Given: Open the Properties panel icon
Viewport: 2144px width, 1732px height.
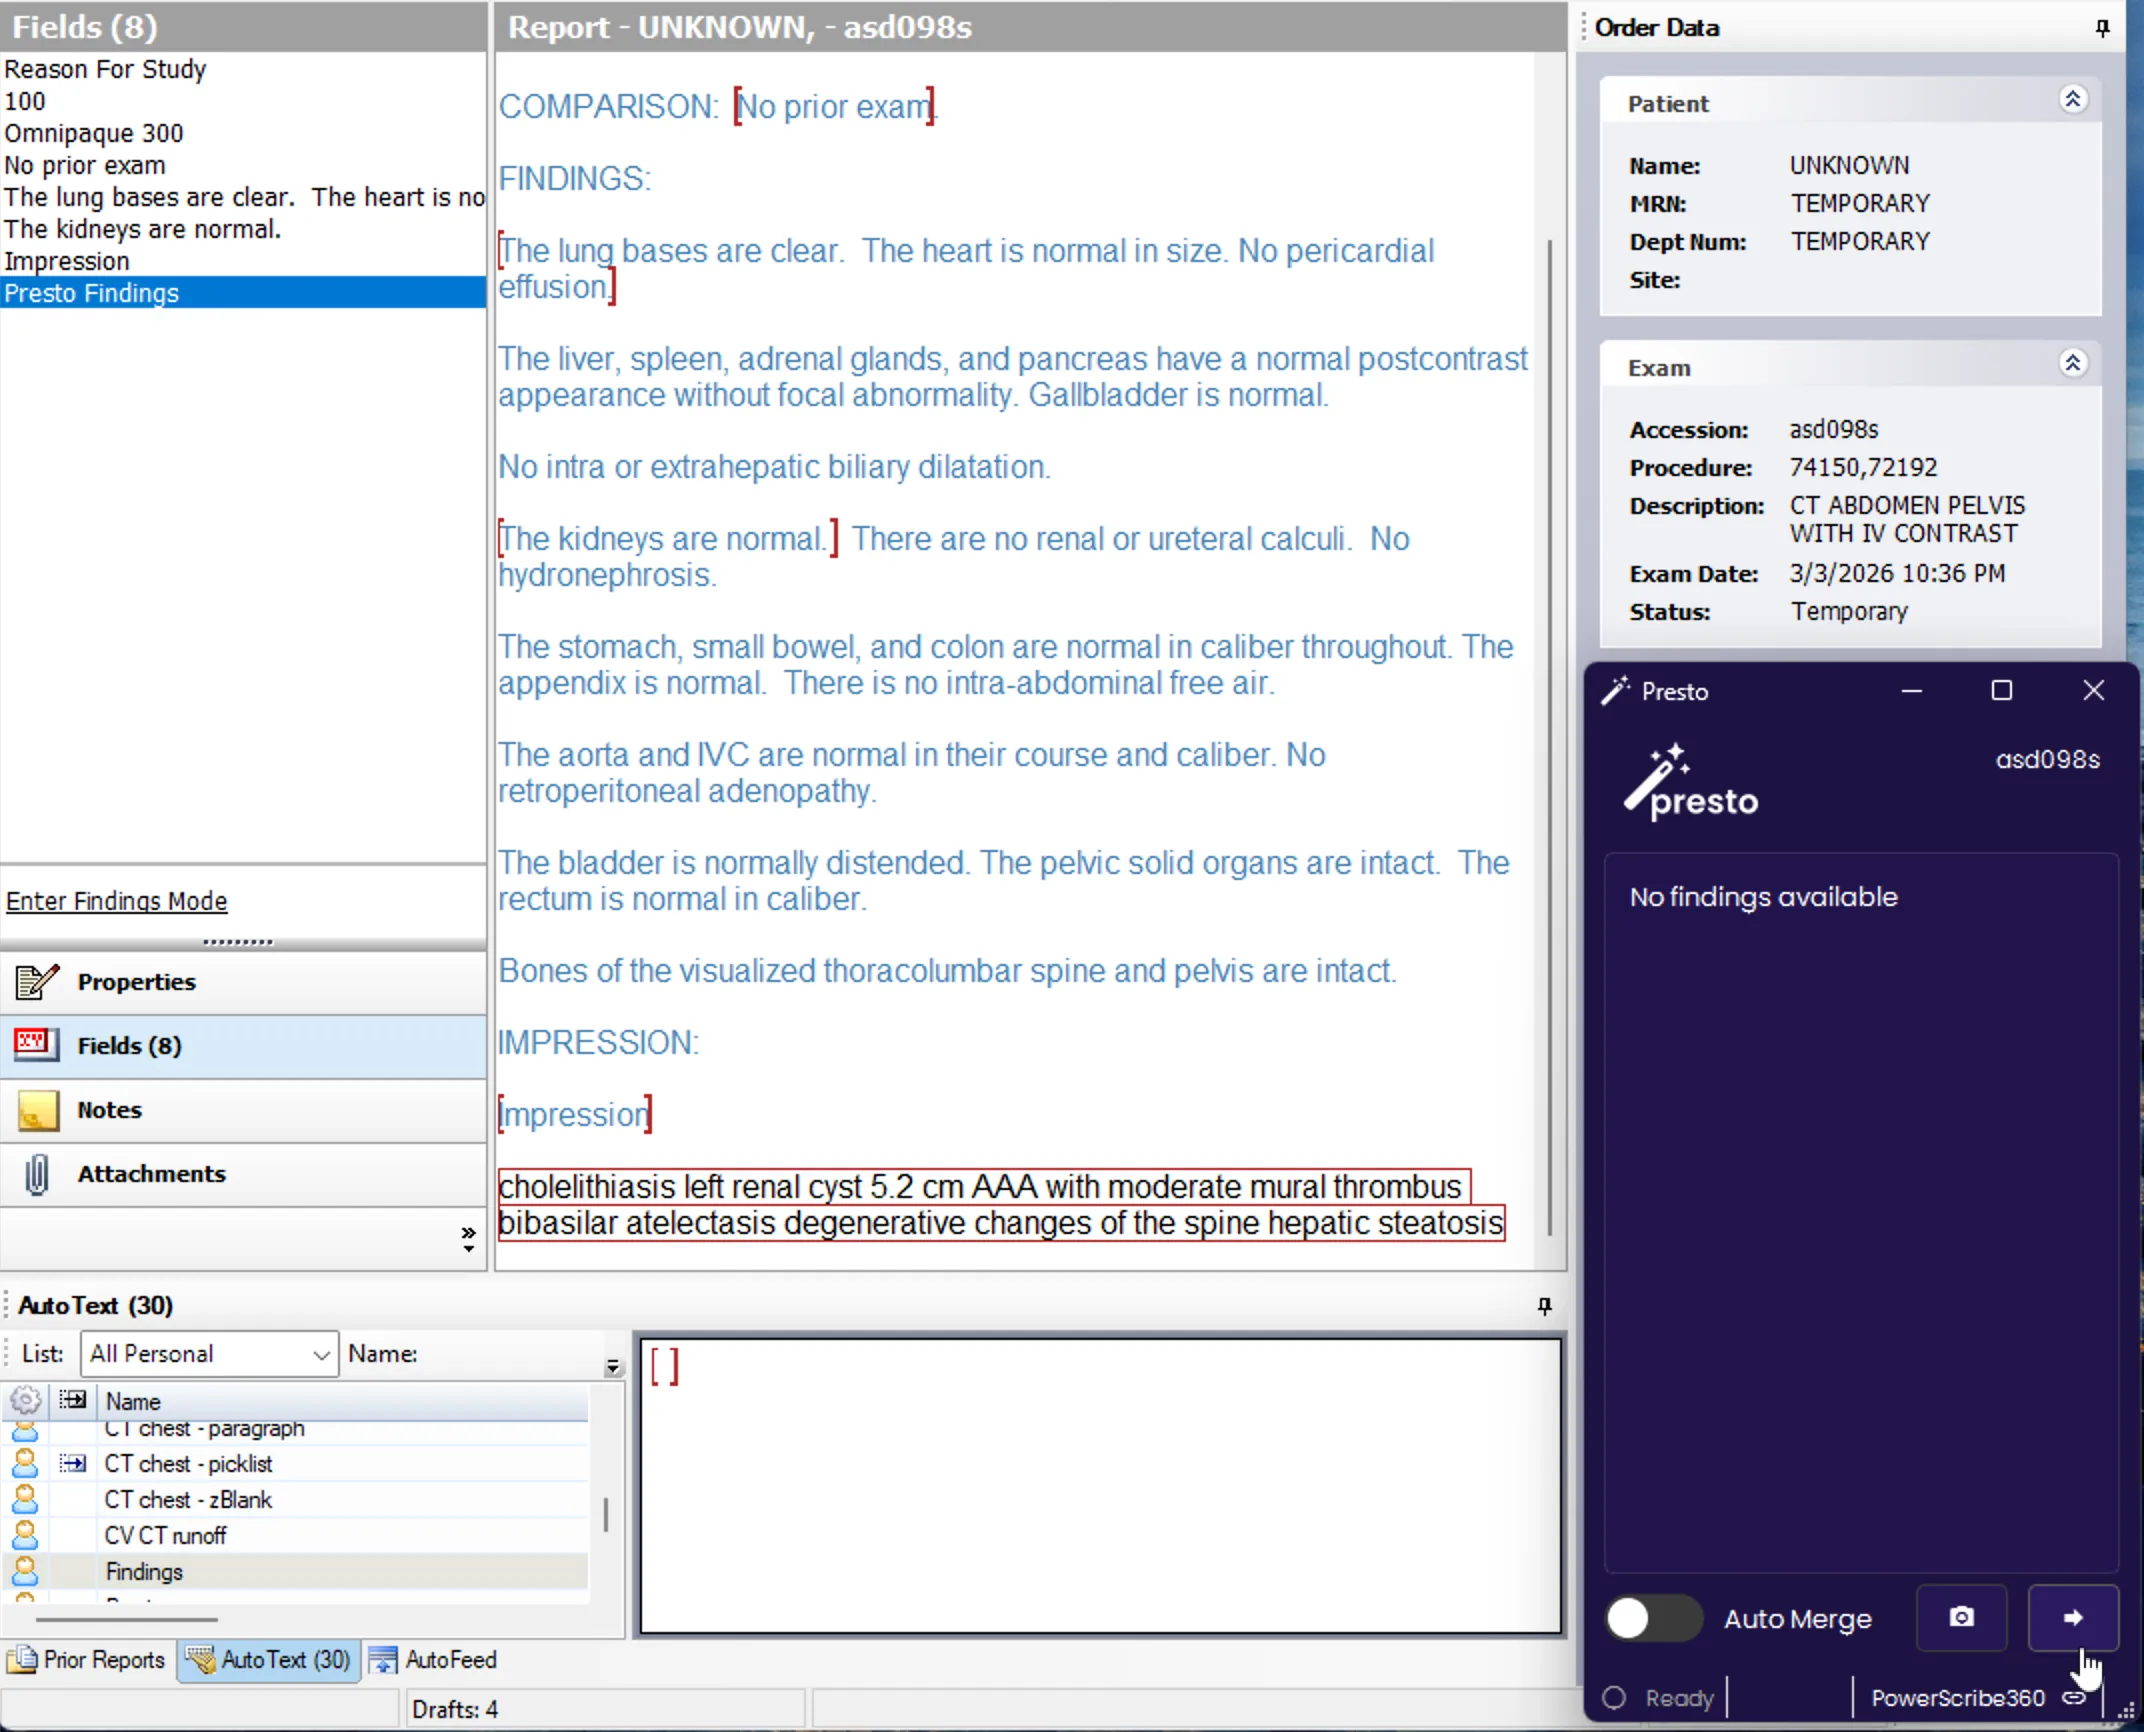Looking at the screenshot, I should coord(35,981).
